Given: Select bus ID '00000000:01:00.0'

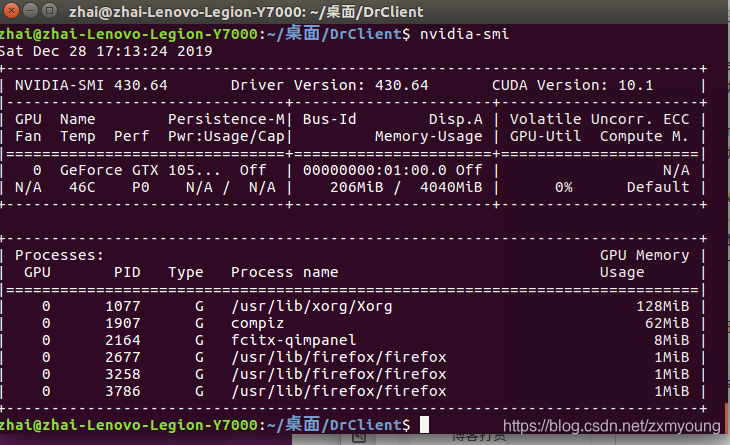Looking at the screenshot, I should tap(375, 170).
